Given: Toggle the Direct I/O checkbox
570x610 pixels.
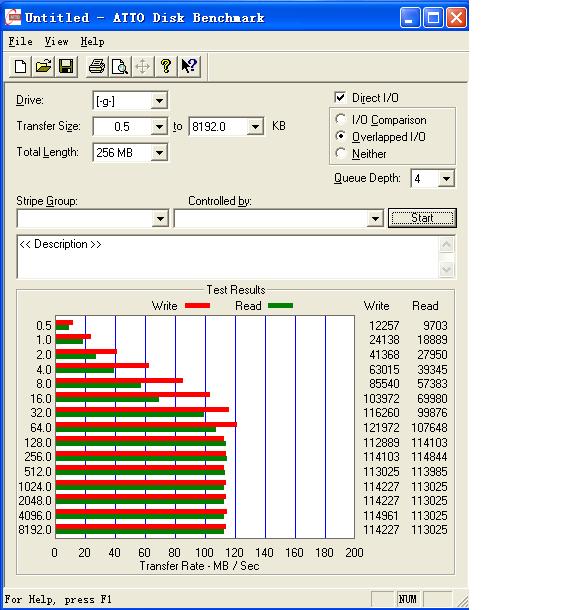Looking at the screenshot, I should point(340,97).
